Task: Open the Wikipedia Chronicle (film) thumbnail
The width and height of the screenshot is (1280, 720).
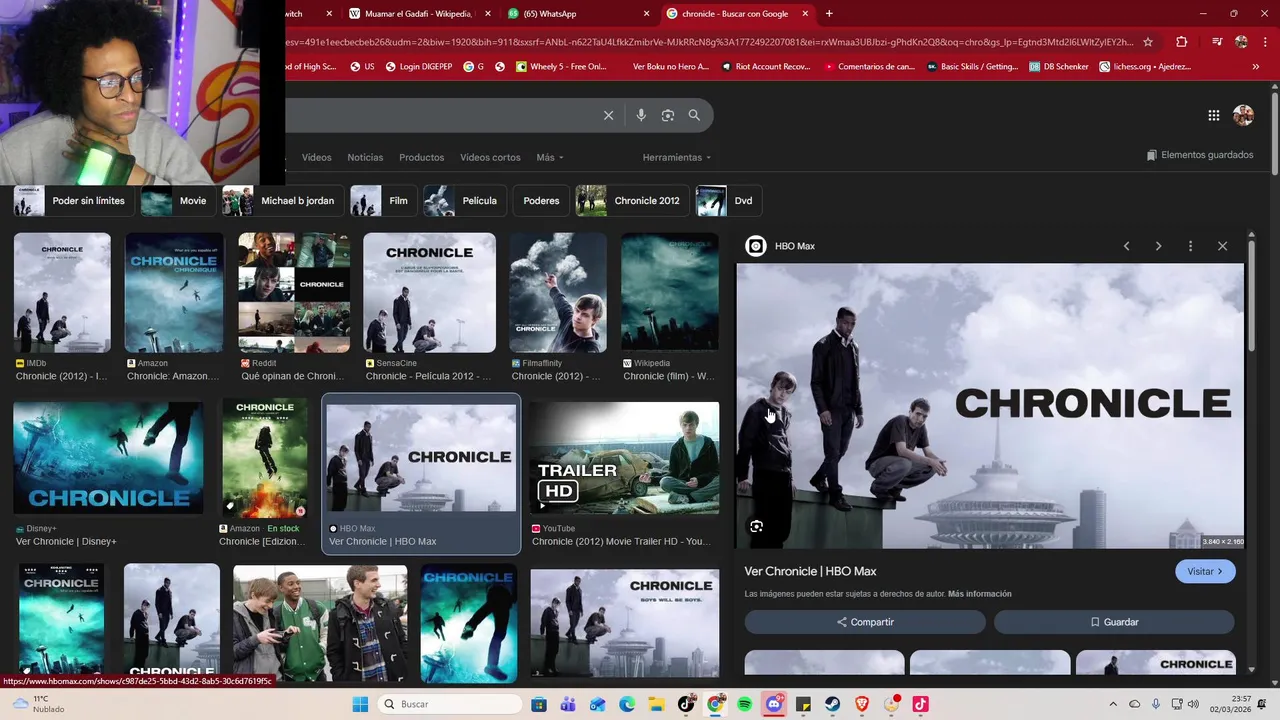Action: [x=670, y=293]
